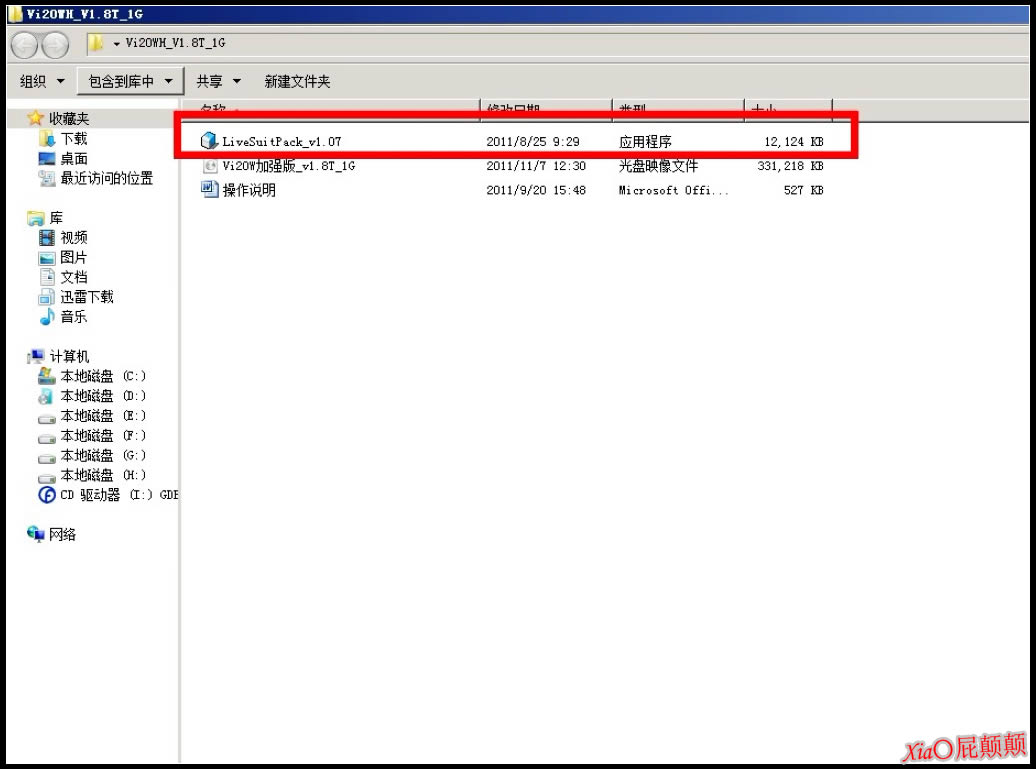1036x769 pixels.
Task: Open 最近访问的位置 in favorites
Action: [105, 179]
